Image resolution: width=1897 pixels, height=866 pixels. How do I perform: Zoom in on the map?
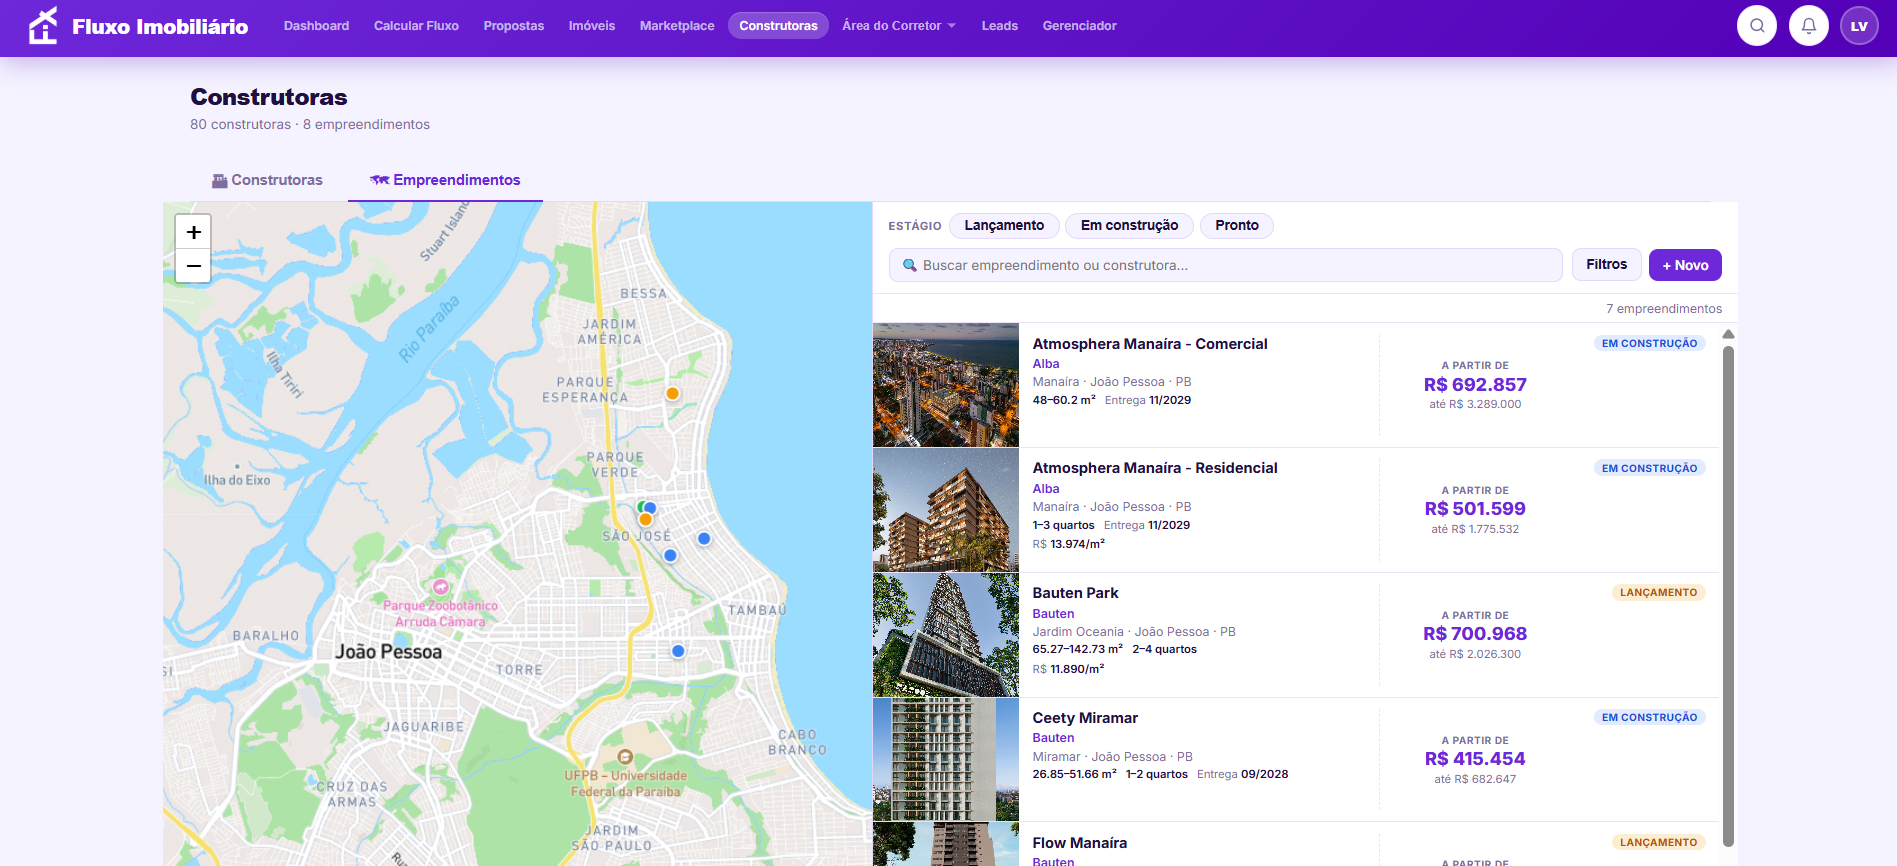click(x=194, y=232)
